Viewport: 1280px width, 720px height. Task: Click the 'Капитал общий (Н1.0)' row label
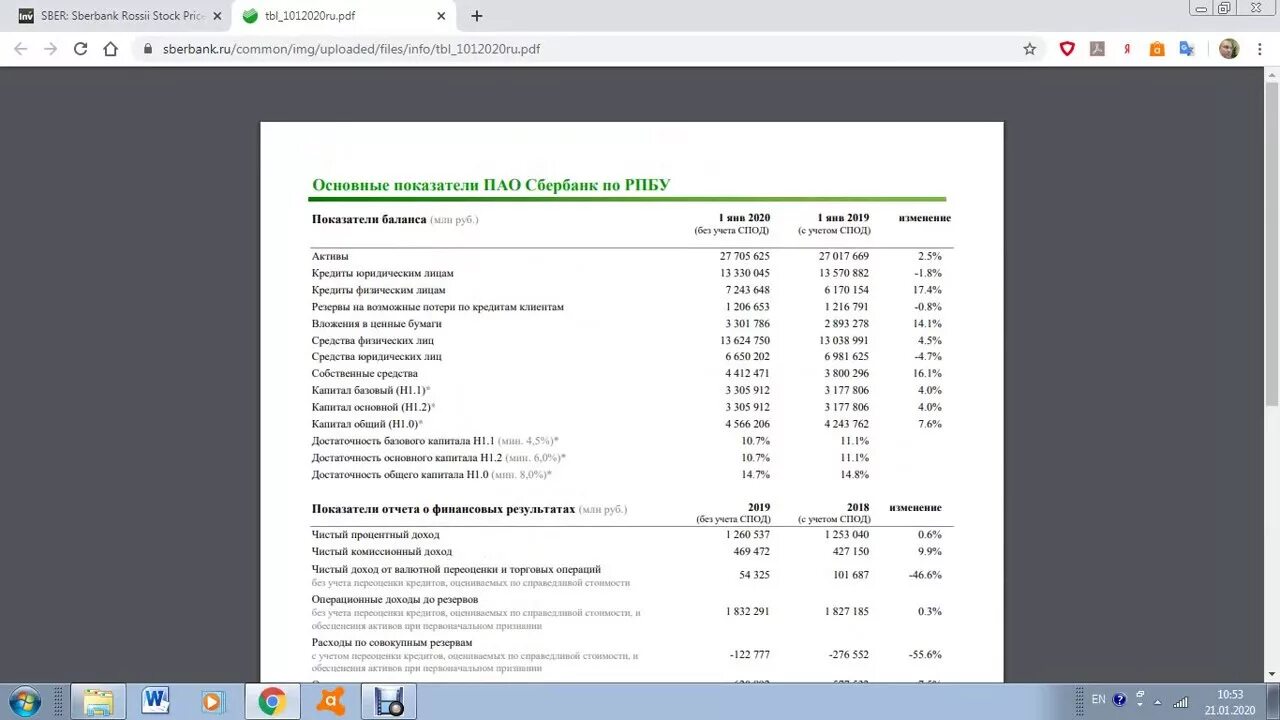click(367, 424)
